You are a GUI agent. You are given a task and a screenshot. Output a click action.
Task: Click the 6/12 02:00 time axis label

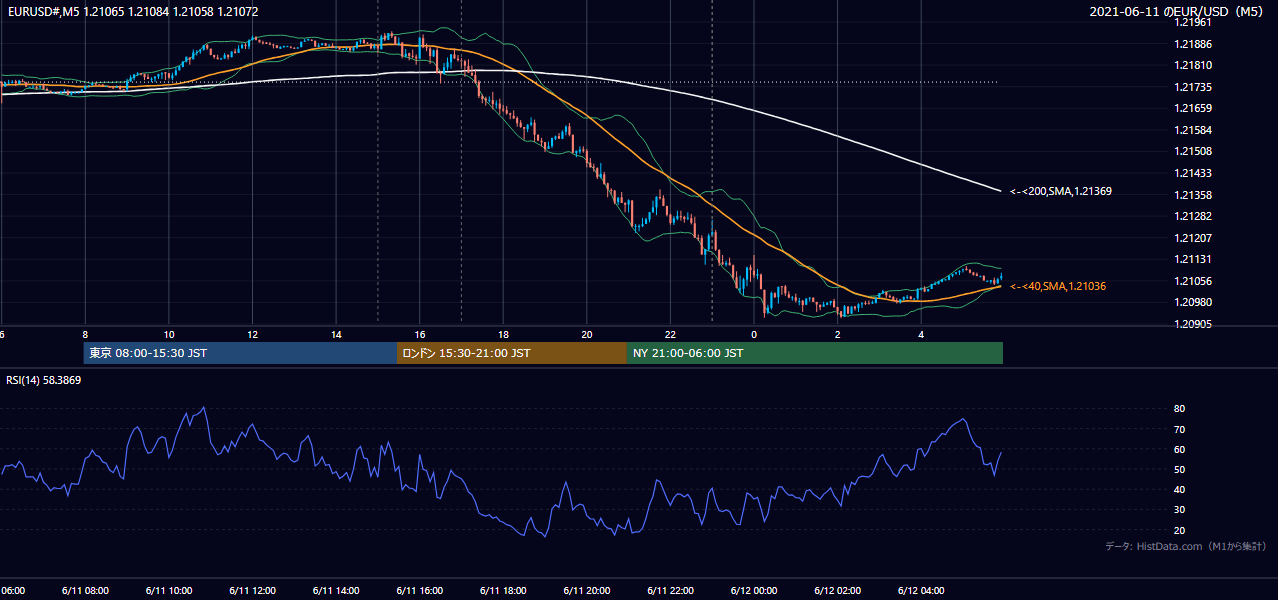coord(838,590)
